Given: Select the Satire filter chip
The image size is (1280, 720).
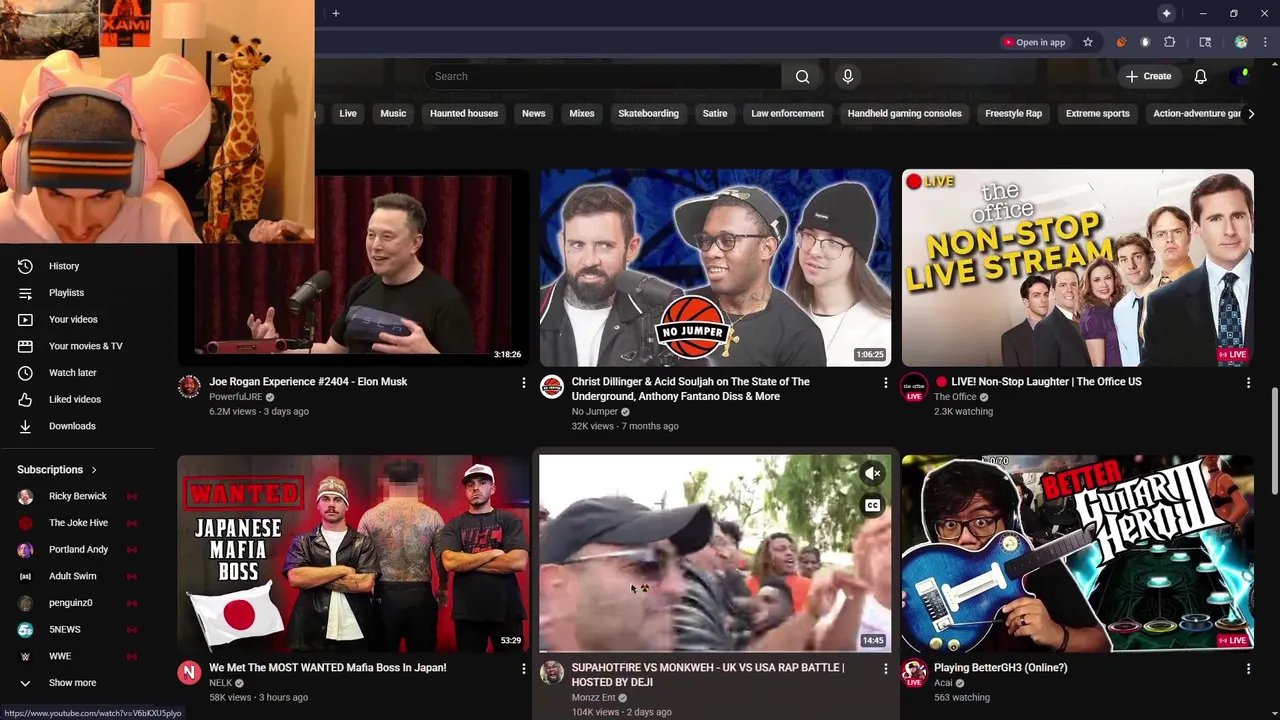Looking at the screenshot, I should click(715, 114).
